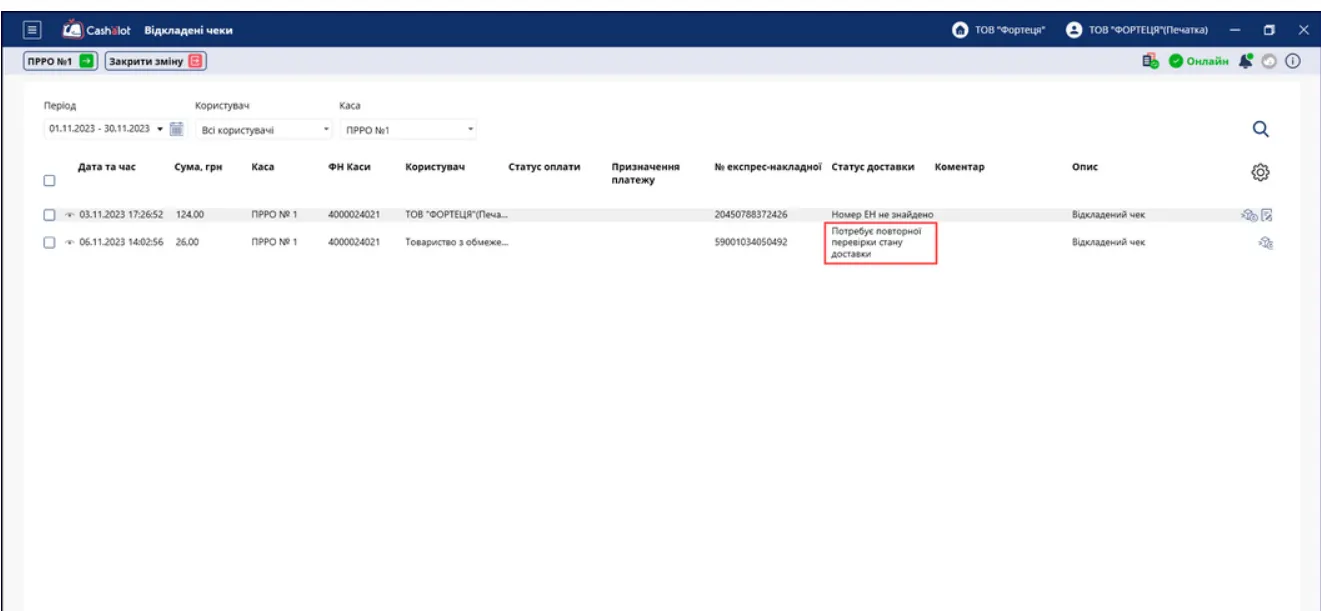Open the Всі користувачі dropdown

click(x=264, y=130)
